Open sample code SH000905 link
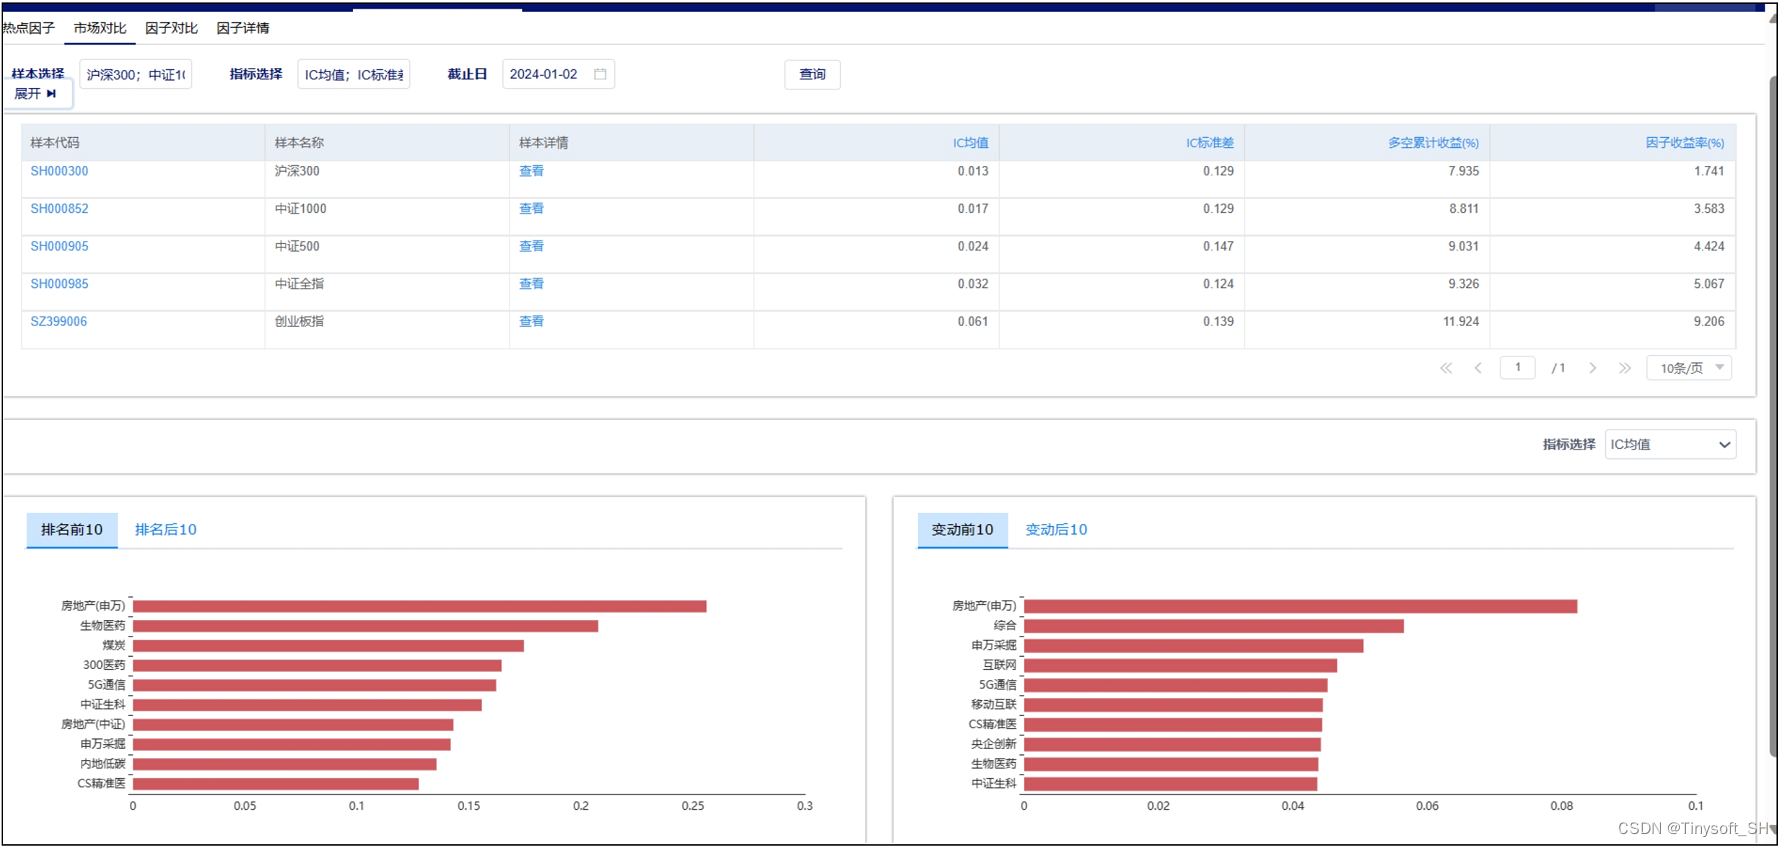Image resolution: width=1783 pixels, height=847 pixels. tap(59, 246)
